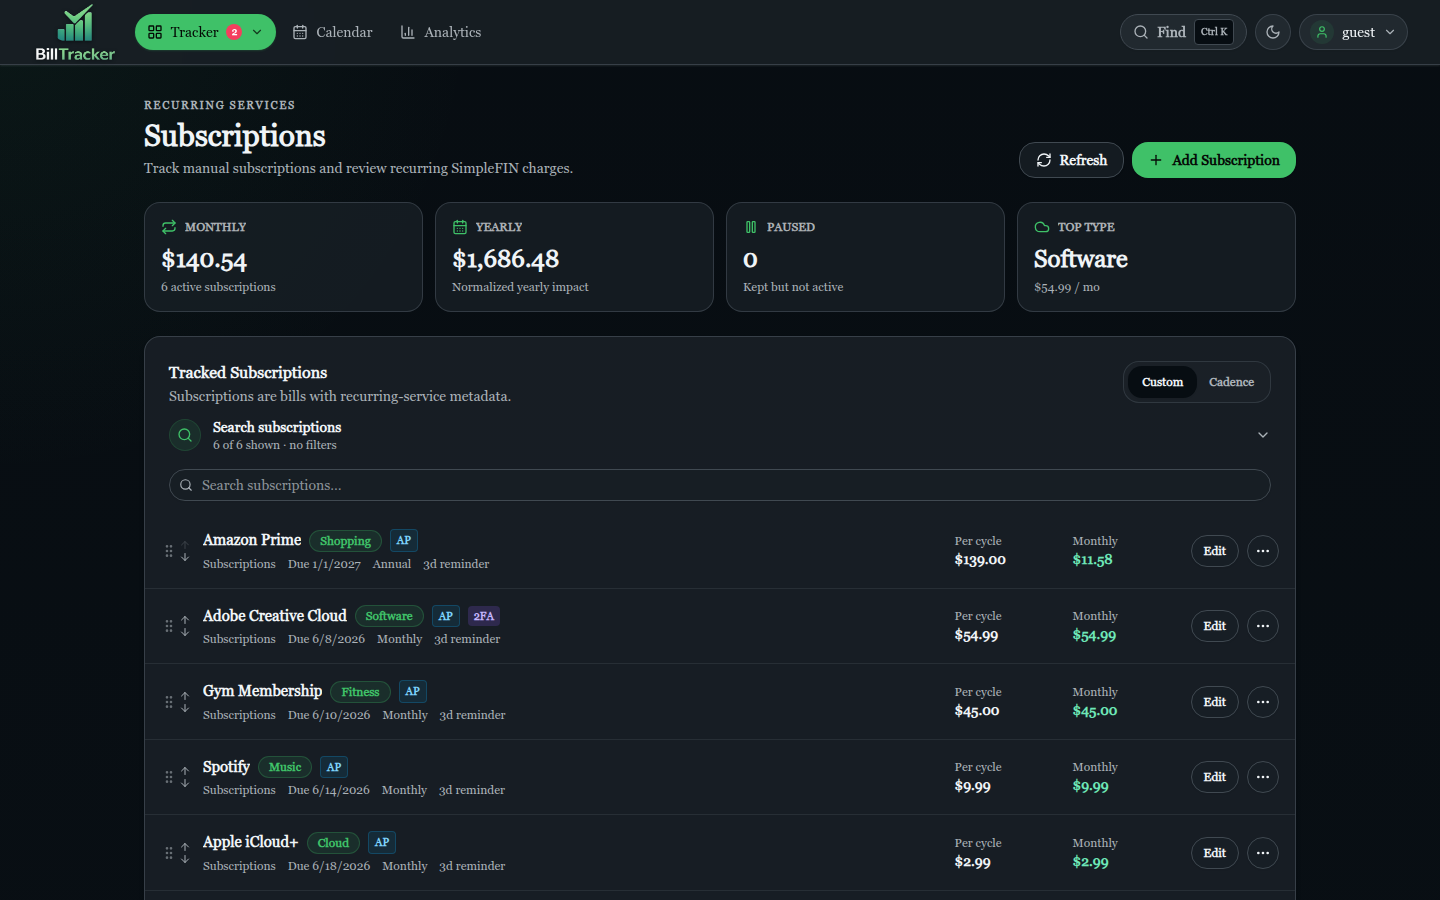Click the Yearly $1,686.48 summary card
Viewport: 1440px width, 900px height.
coord(574,257)
